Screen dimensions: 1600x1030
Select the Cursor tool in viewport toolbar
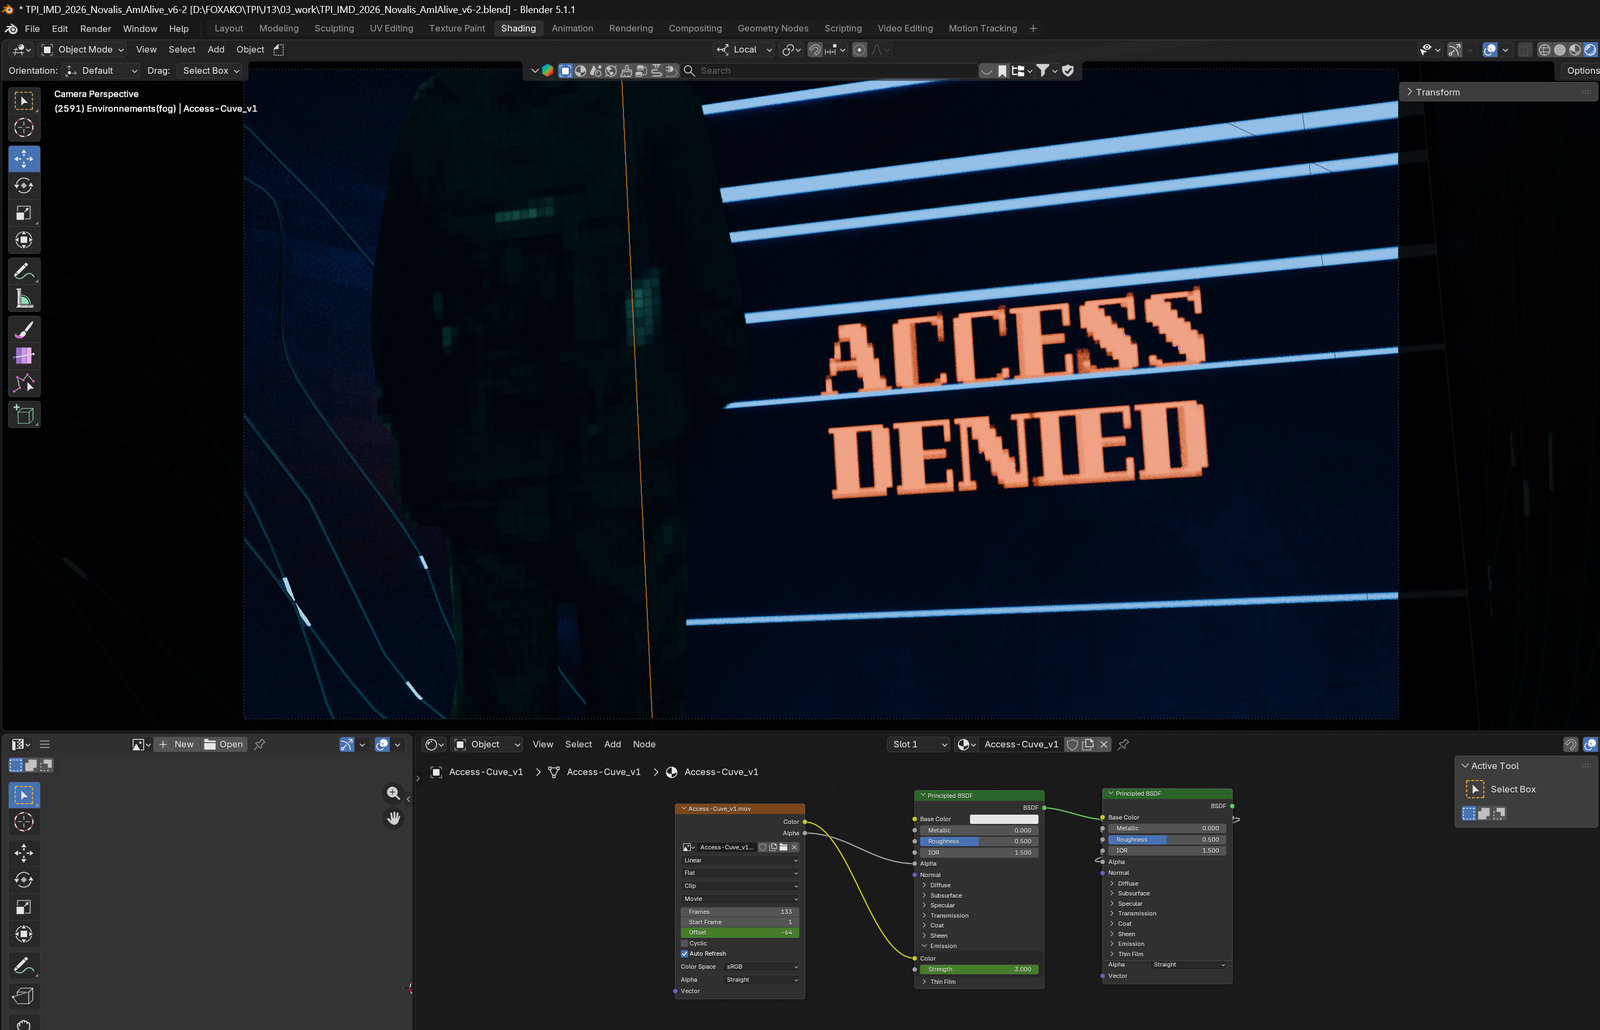24,127
